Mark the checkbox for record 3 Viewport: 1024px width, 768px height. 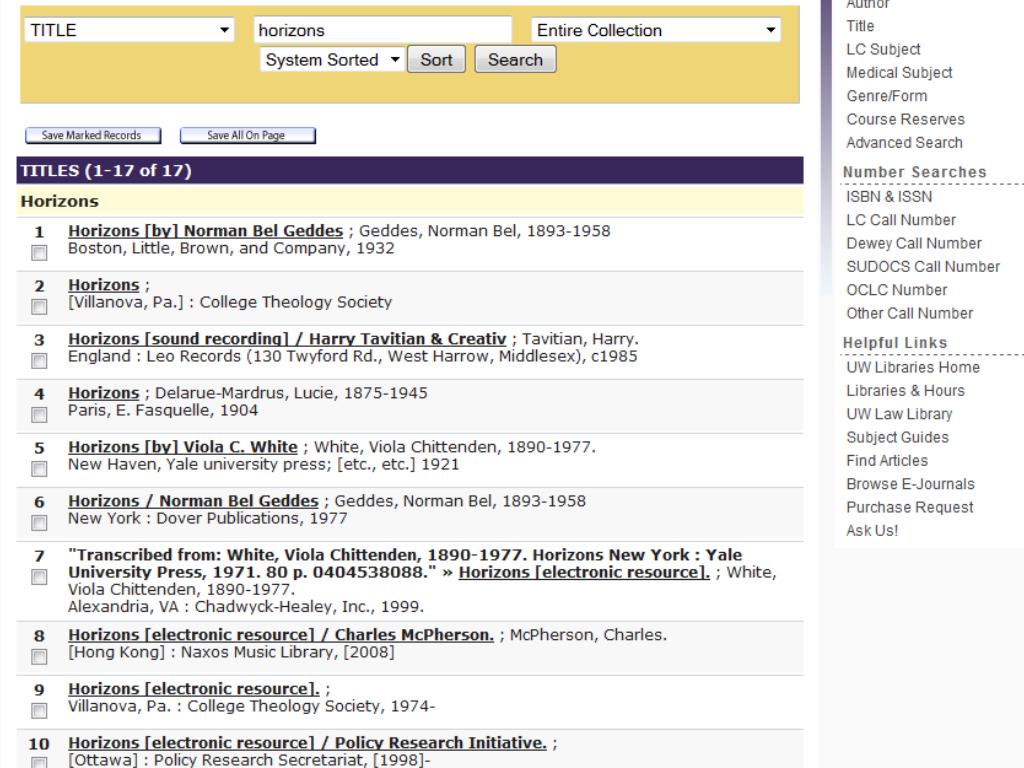pos(39,361)
